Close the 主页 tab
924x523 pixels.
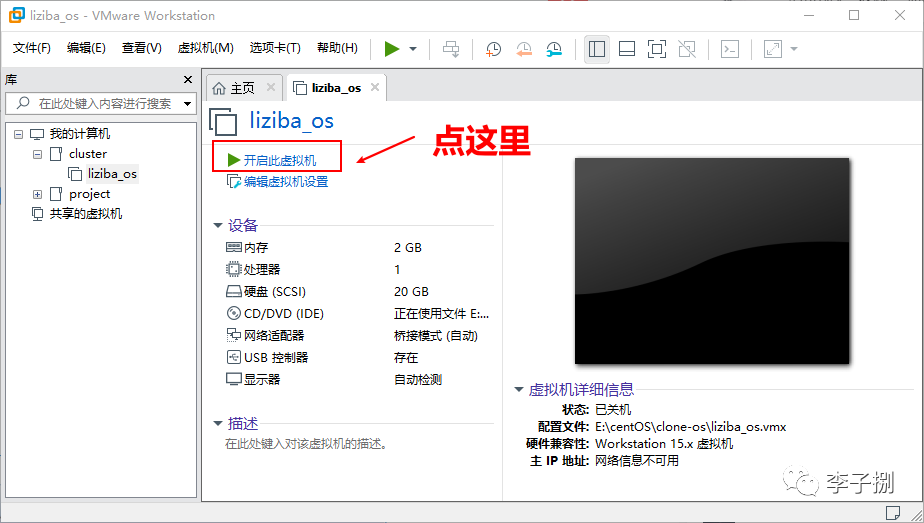(270, 87)
